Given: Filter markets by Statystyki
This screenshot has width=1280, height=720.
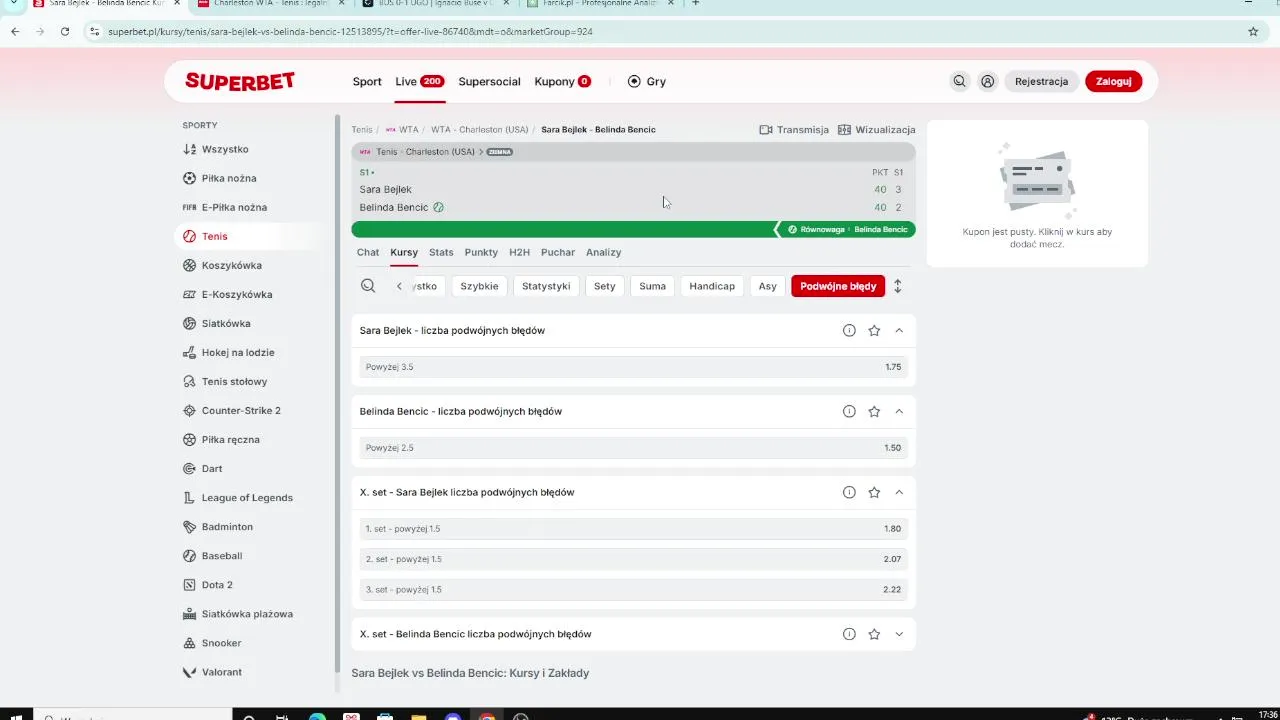Looking at the screenshot, I should [x=546, y=286].
